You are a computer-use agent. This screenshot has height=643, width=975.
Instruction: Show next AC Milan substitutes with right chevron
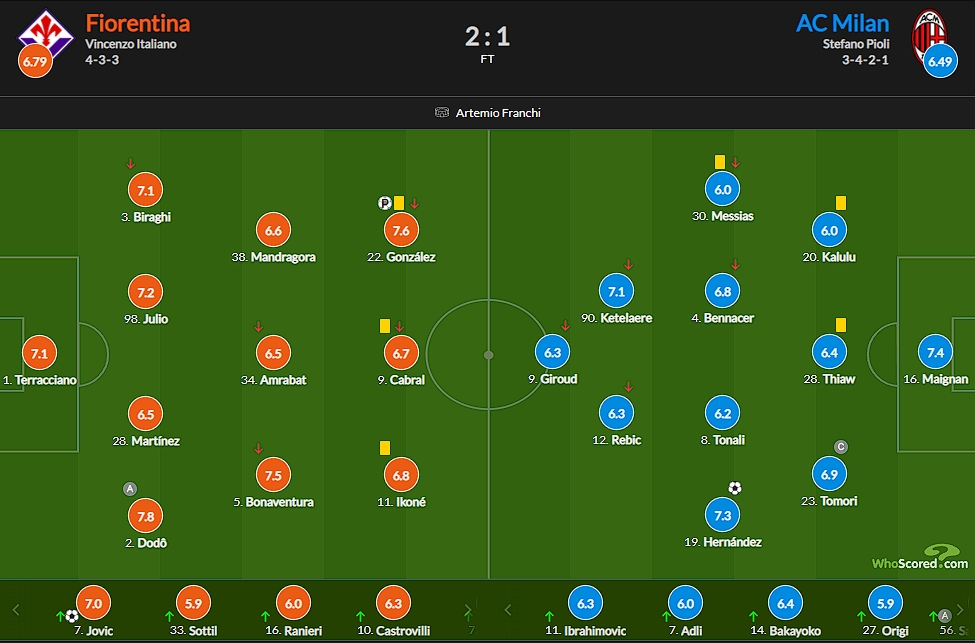pos(960,610)
